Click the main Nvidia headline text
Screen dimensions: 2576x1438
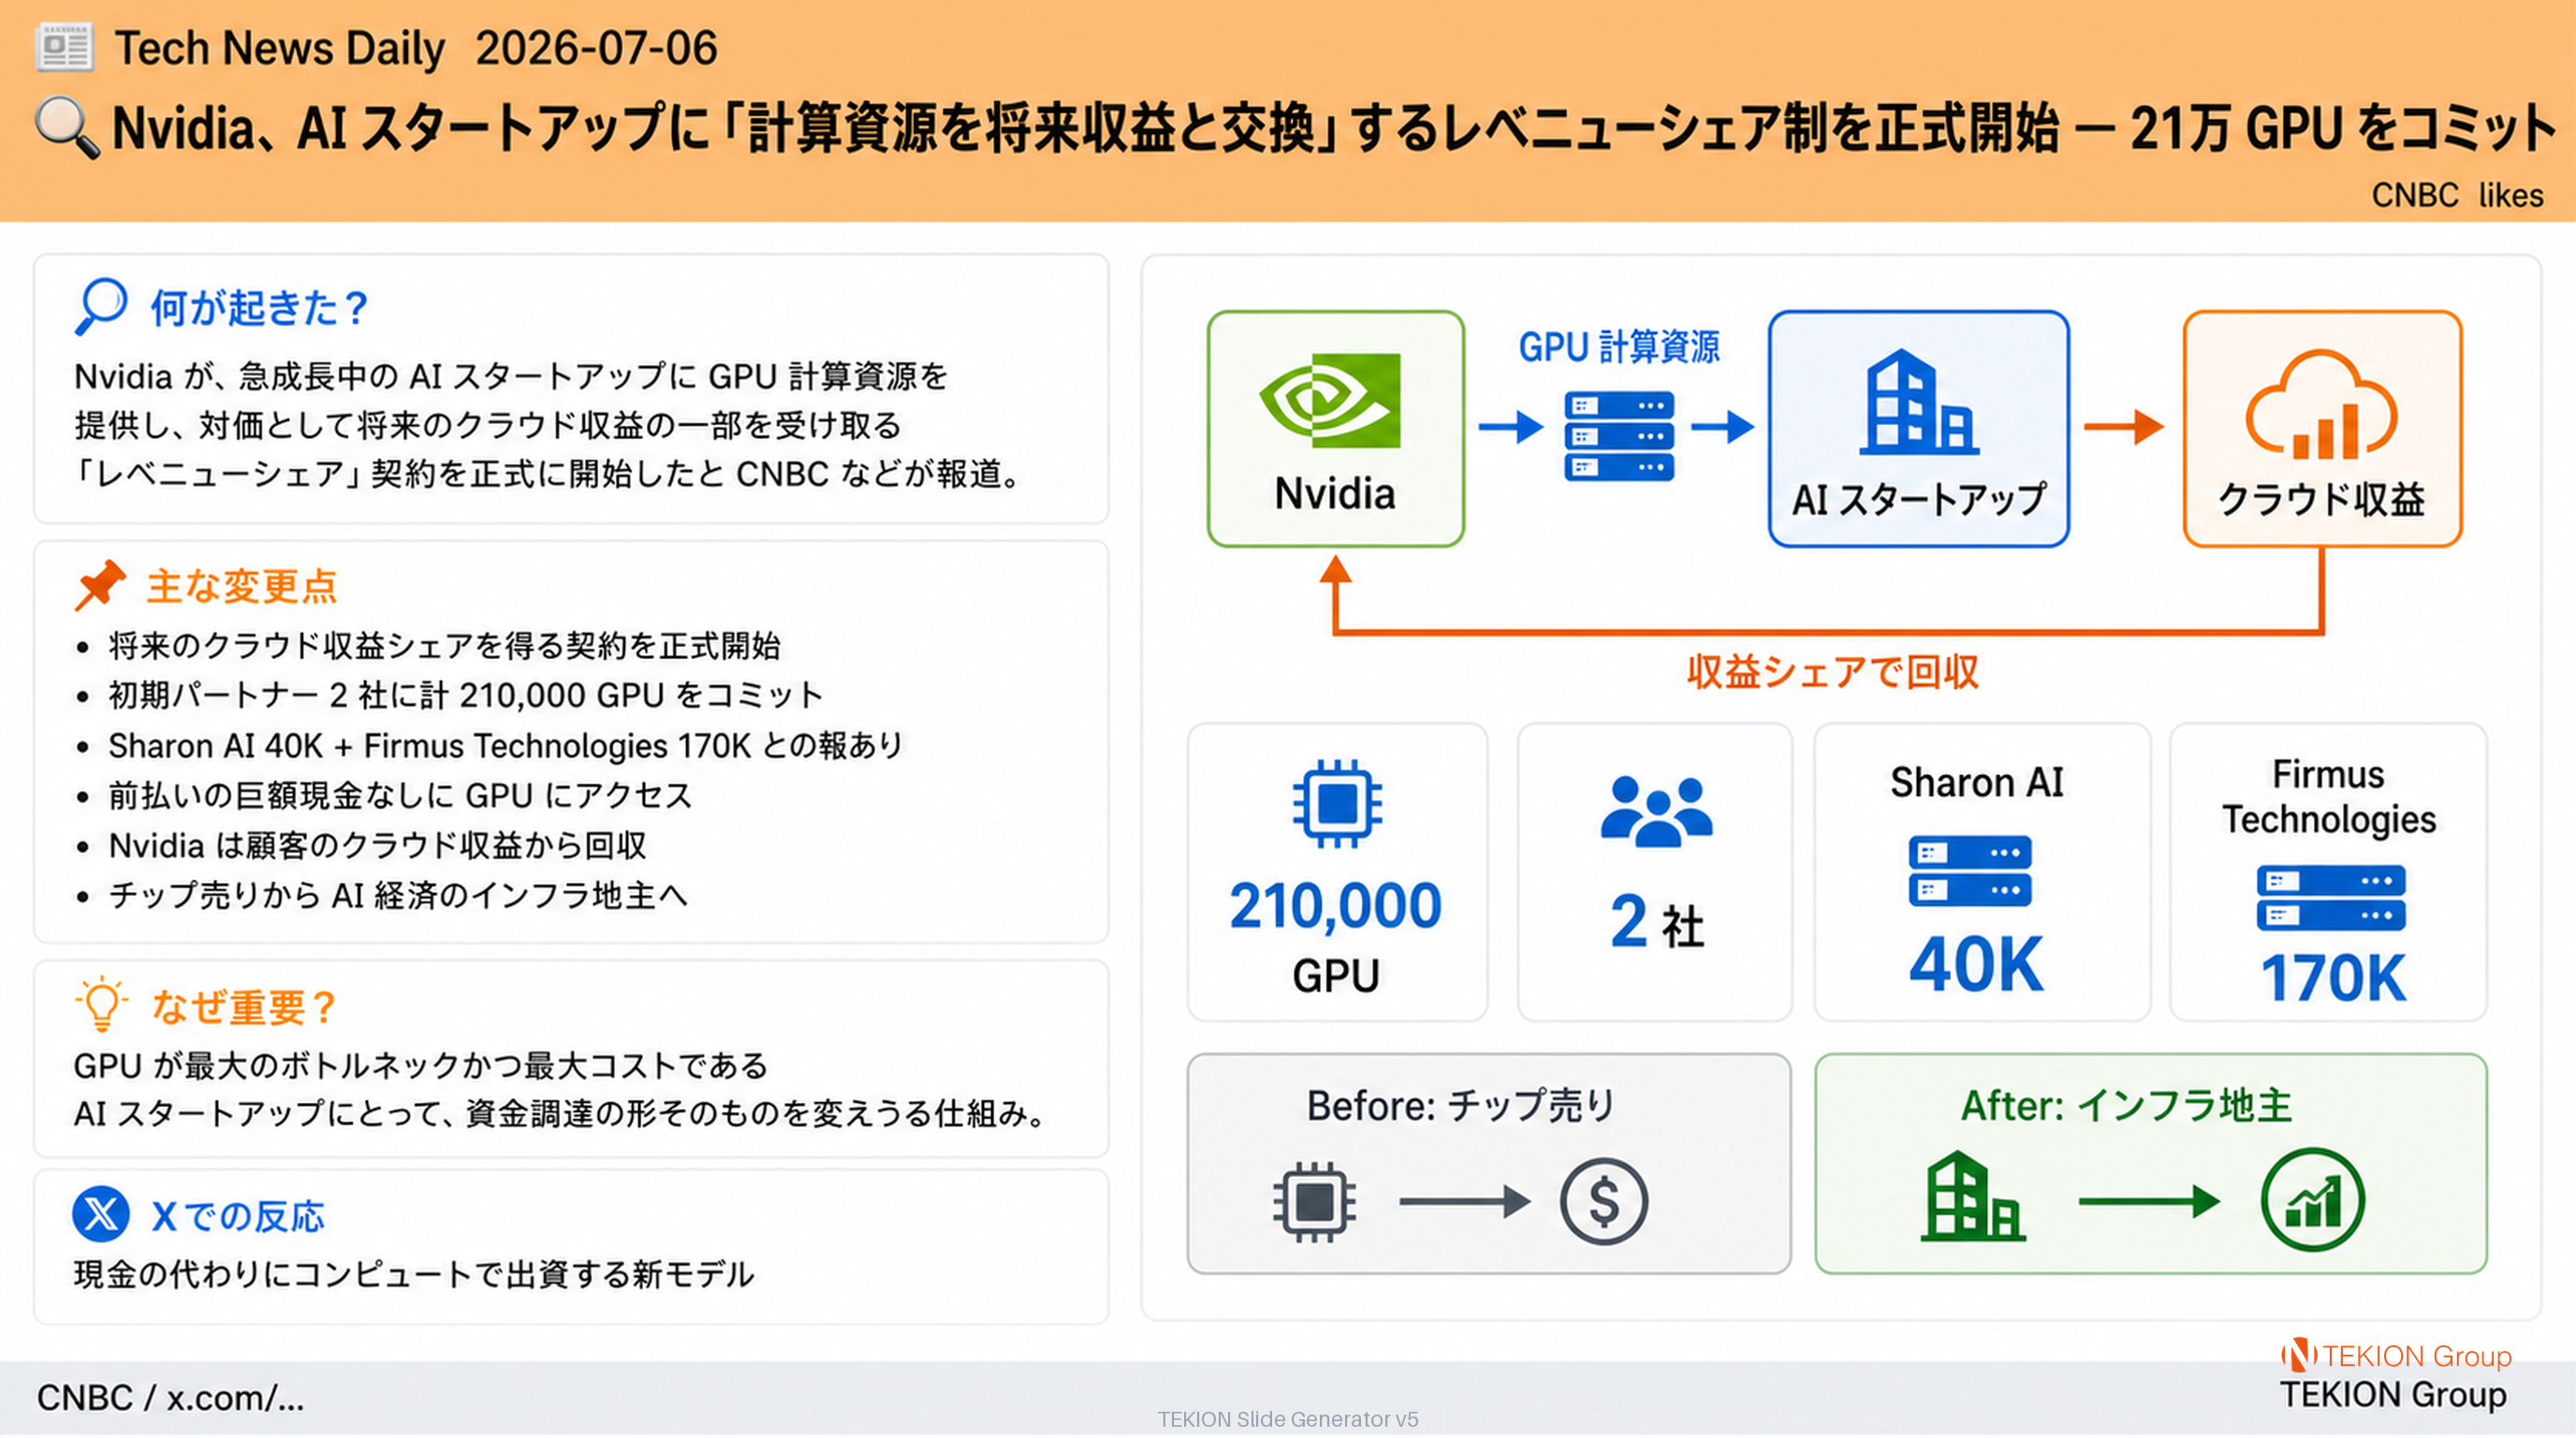click(x=1334, y=128)
